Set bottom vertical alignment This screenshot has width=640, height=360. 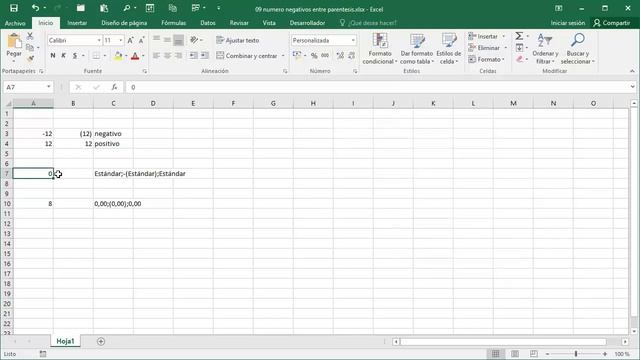(x=178, y=40)
